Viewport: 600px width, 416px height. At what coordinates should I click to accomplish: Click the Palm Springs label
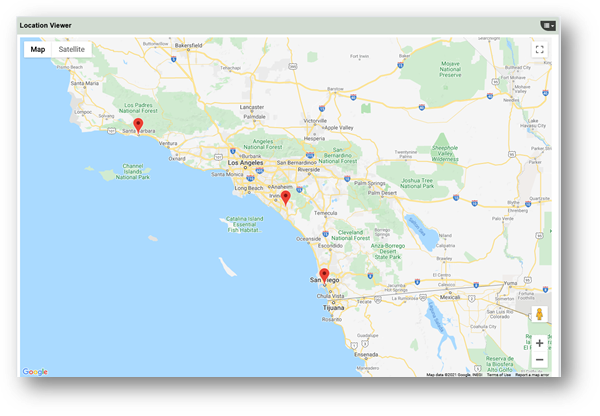coord(369,183)
